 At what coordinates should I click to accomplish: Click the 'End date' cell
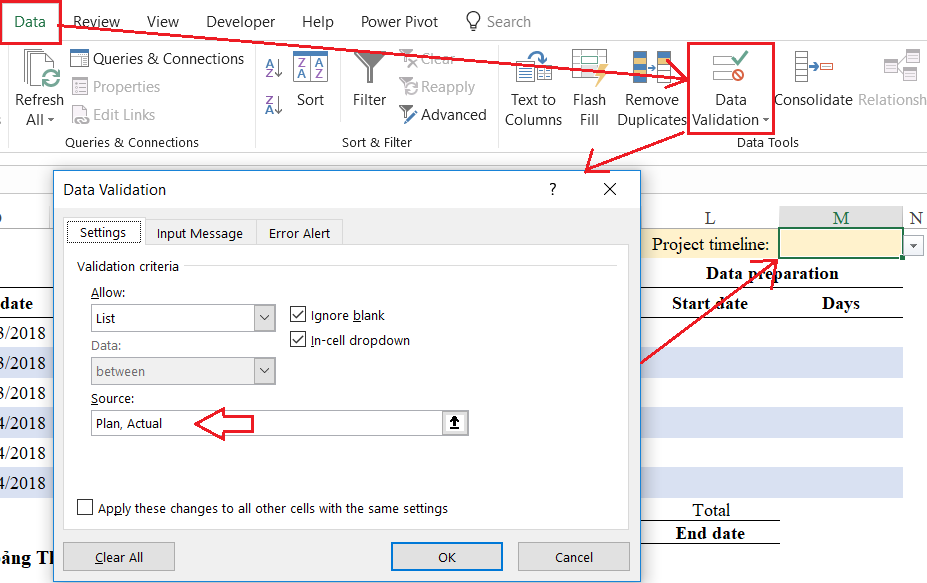tap(710, 533)
